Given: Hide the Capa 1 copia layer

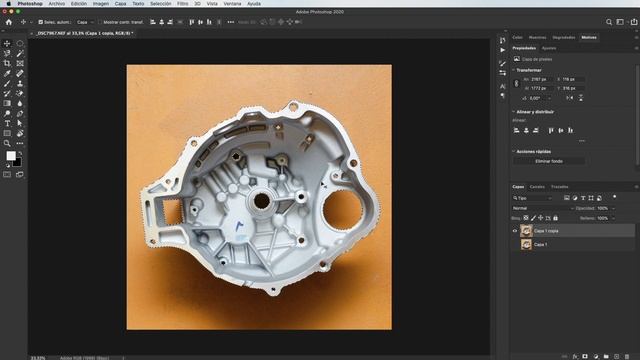Looking at the screenshot, I should pyautogui.click(x=515, y=231).
